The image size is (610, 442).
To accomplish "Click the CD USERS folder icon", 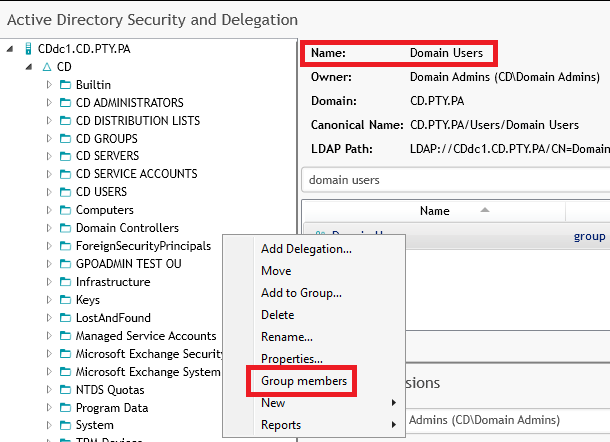I will (x=65, y=192).
